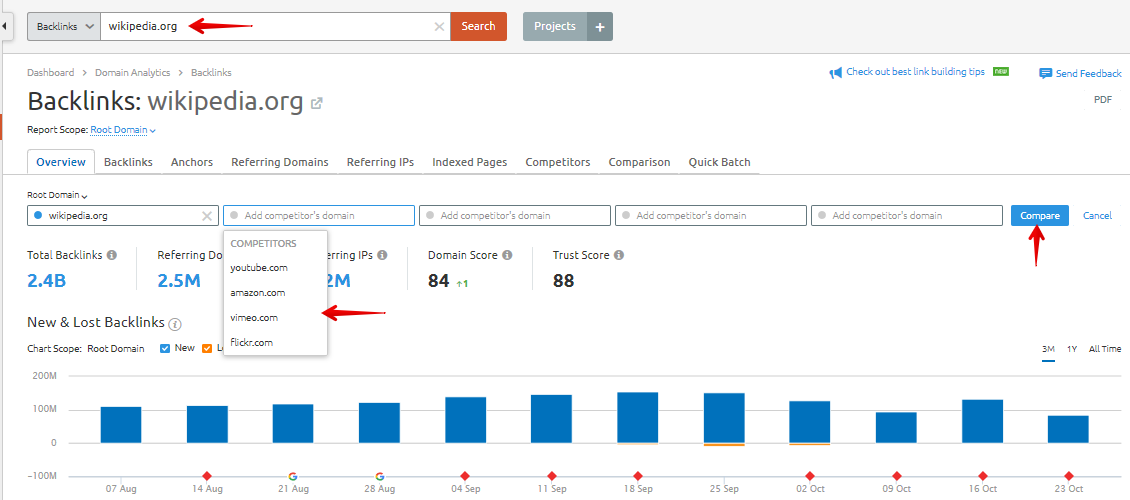Focus the first Add competitor's domain field
Viewport: 1130px width, 500px height.
[319, 215]
